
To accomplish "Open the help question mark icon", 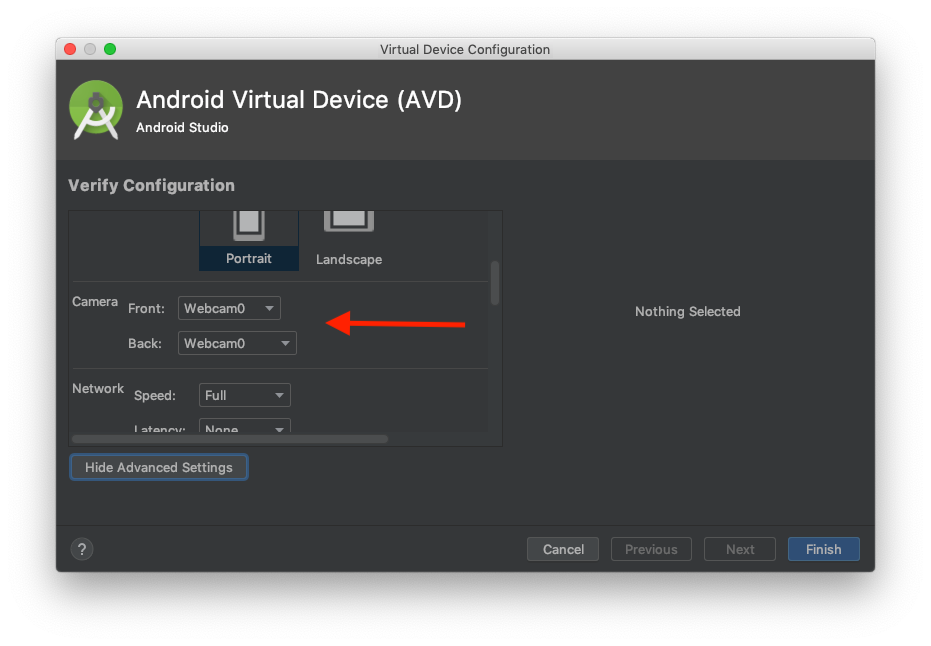I will pyautogui.click(x=82, y=549).
